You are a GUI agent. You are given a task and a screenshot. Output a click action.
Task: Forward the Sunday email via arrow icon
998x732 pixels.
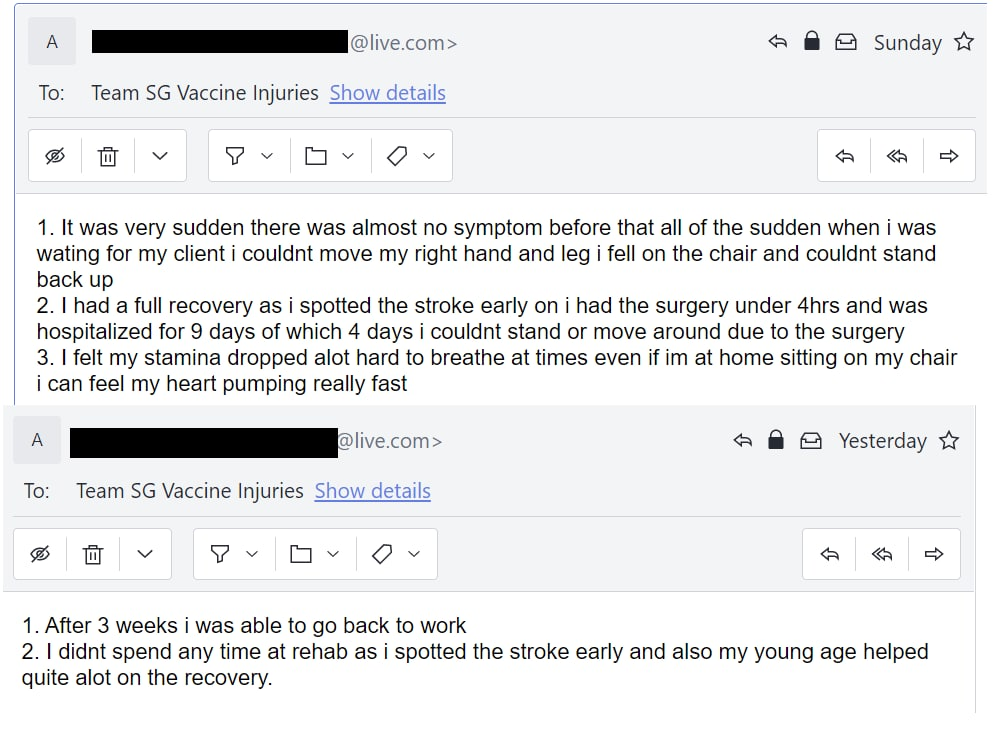[949, 156]
